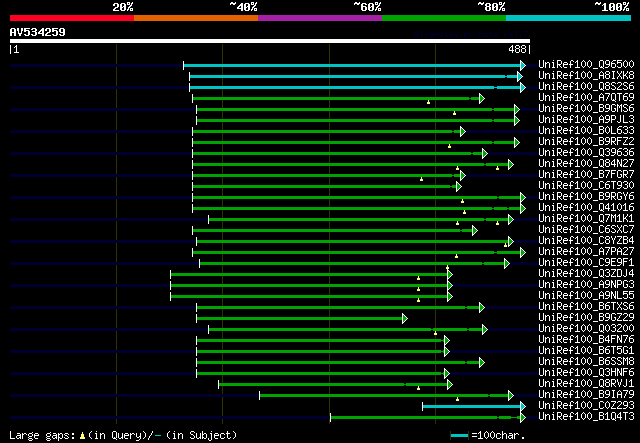
Task: Select the UniRef100_Q84N27 label
Action: (586, 164)
